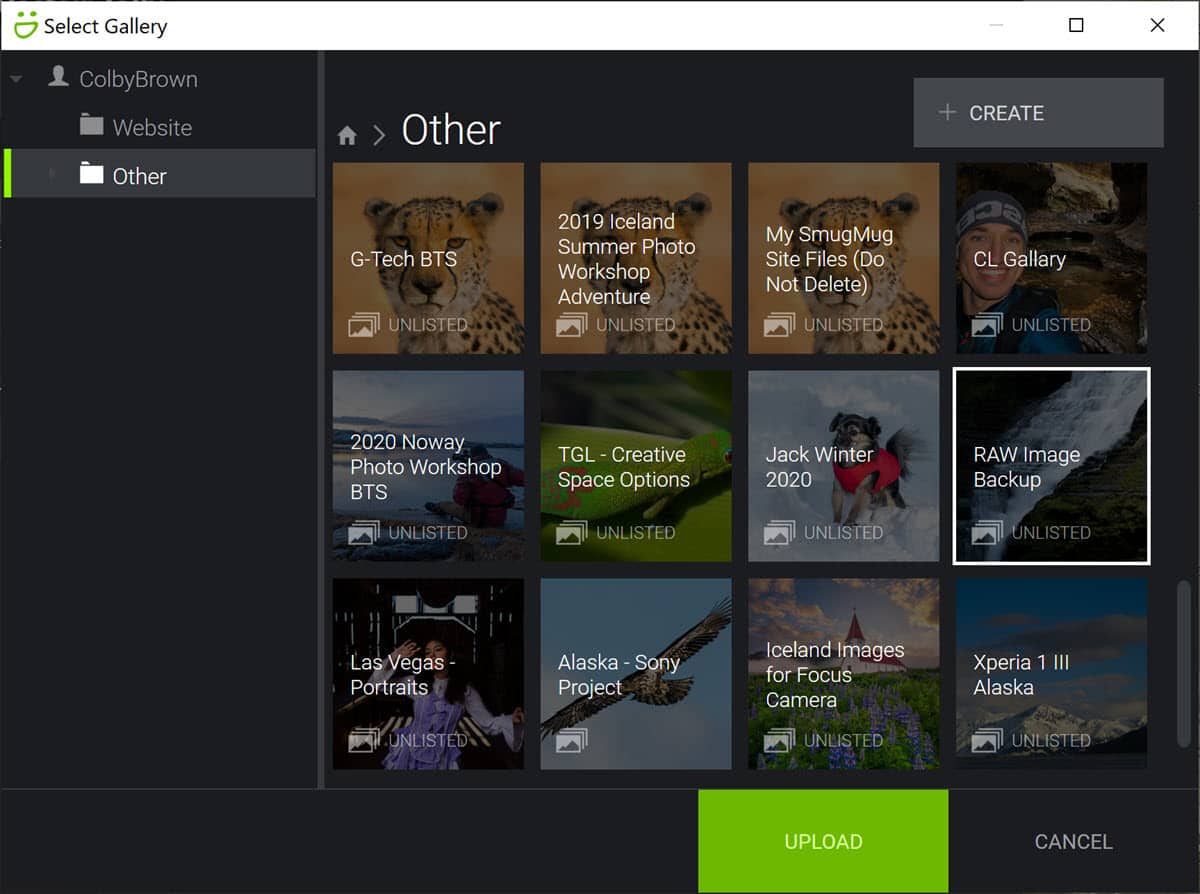Click plus icon on the Create button
The width and height of the screenshot is (1200, 894).
coord(947,113)
